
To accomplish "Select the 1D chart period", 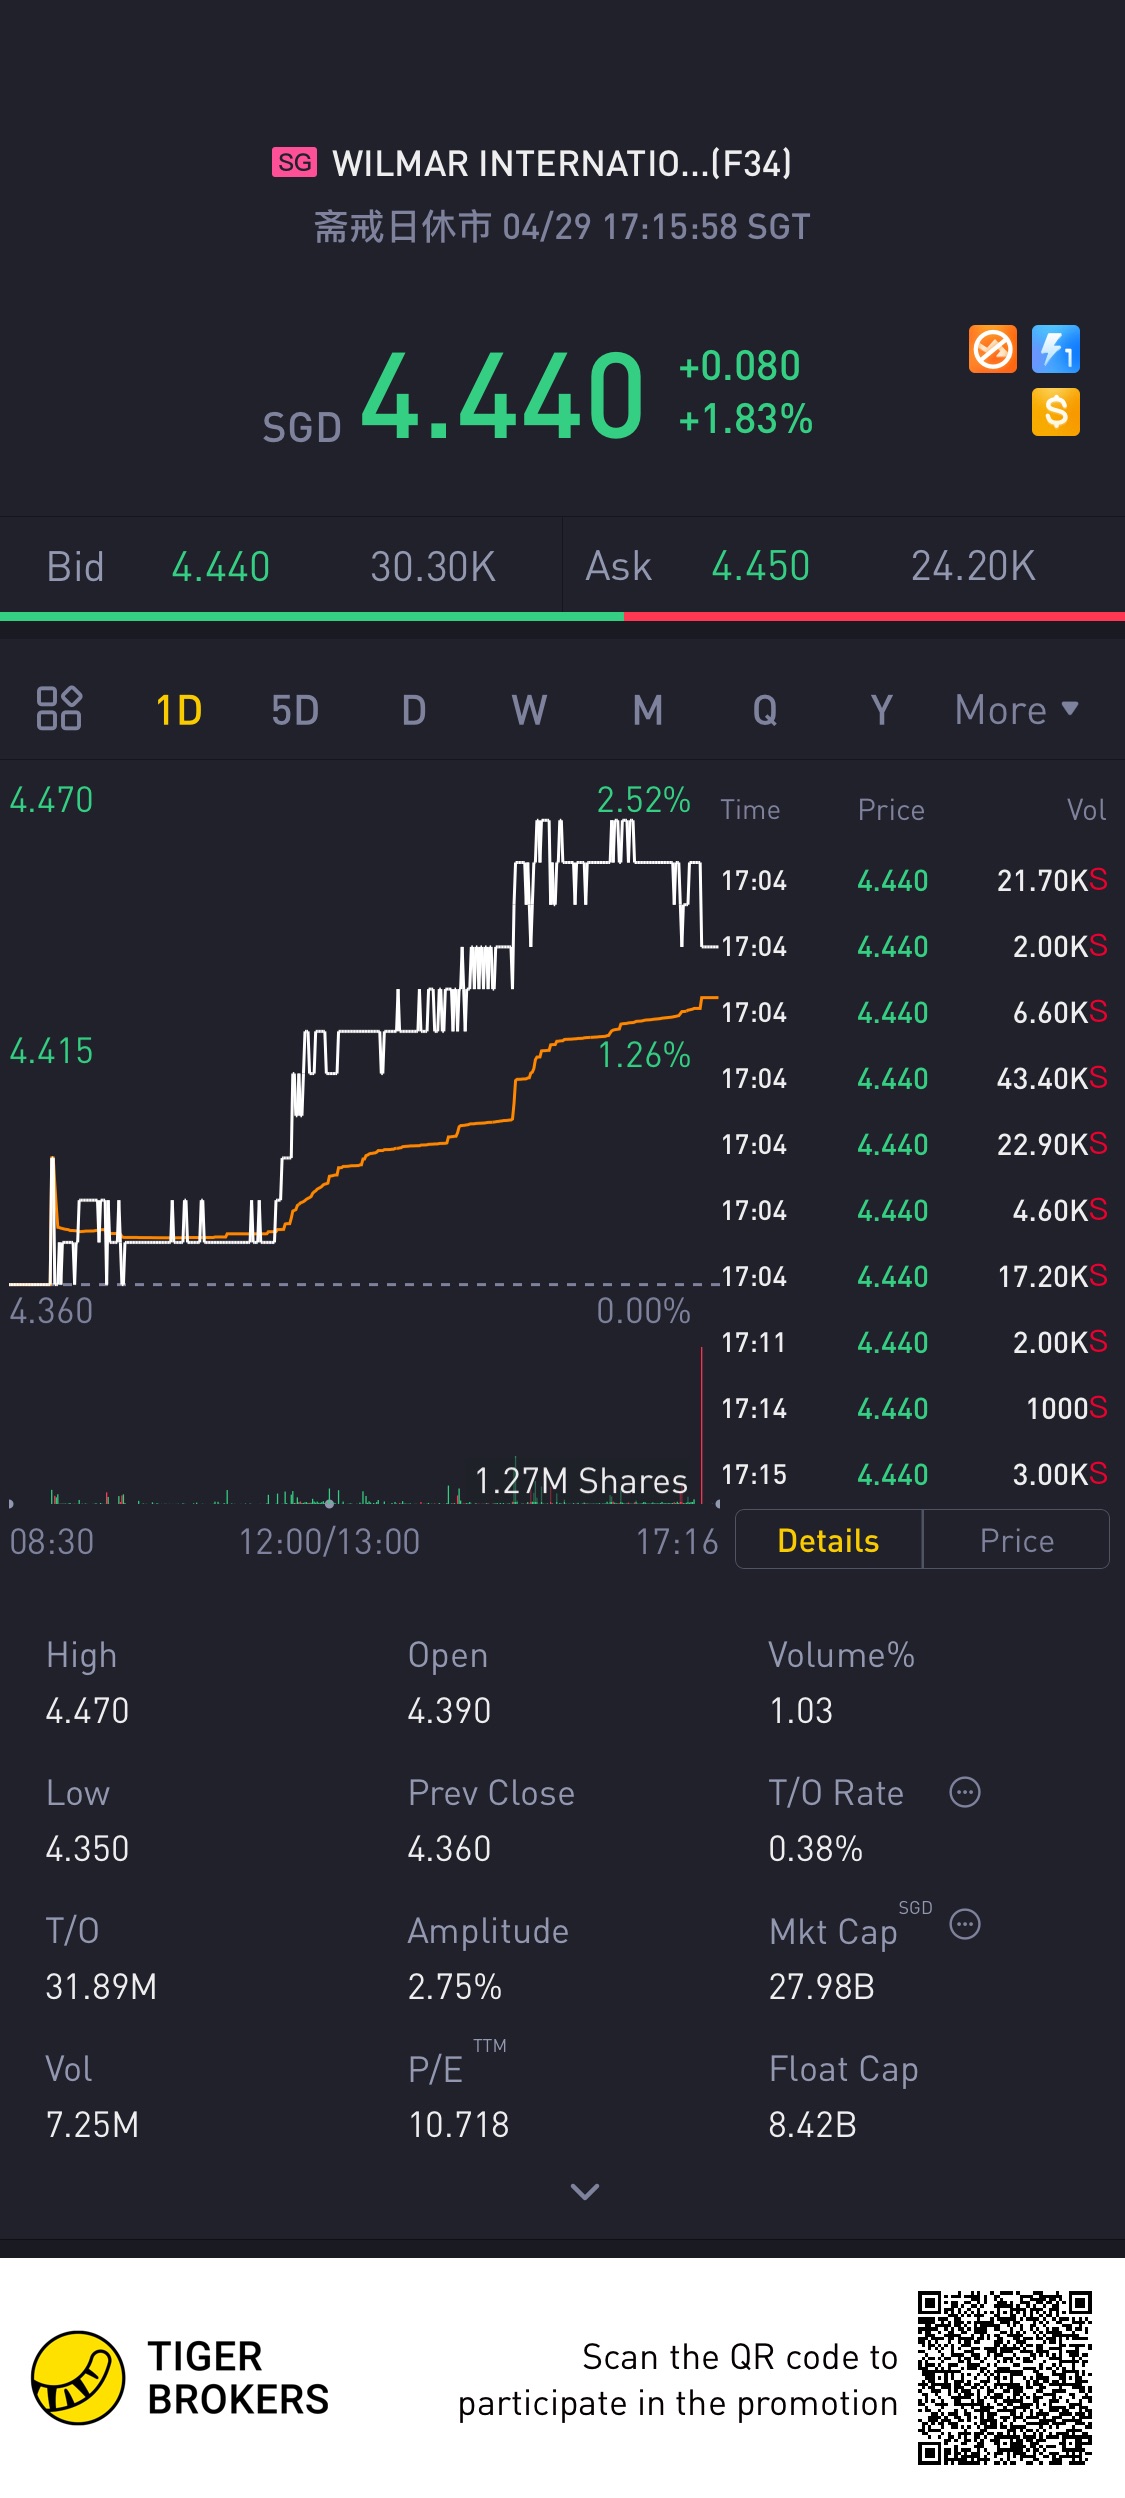I will 179,710.
